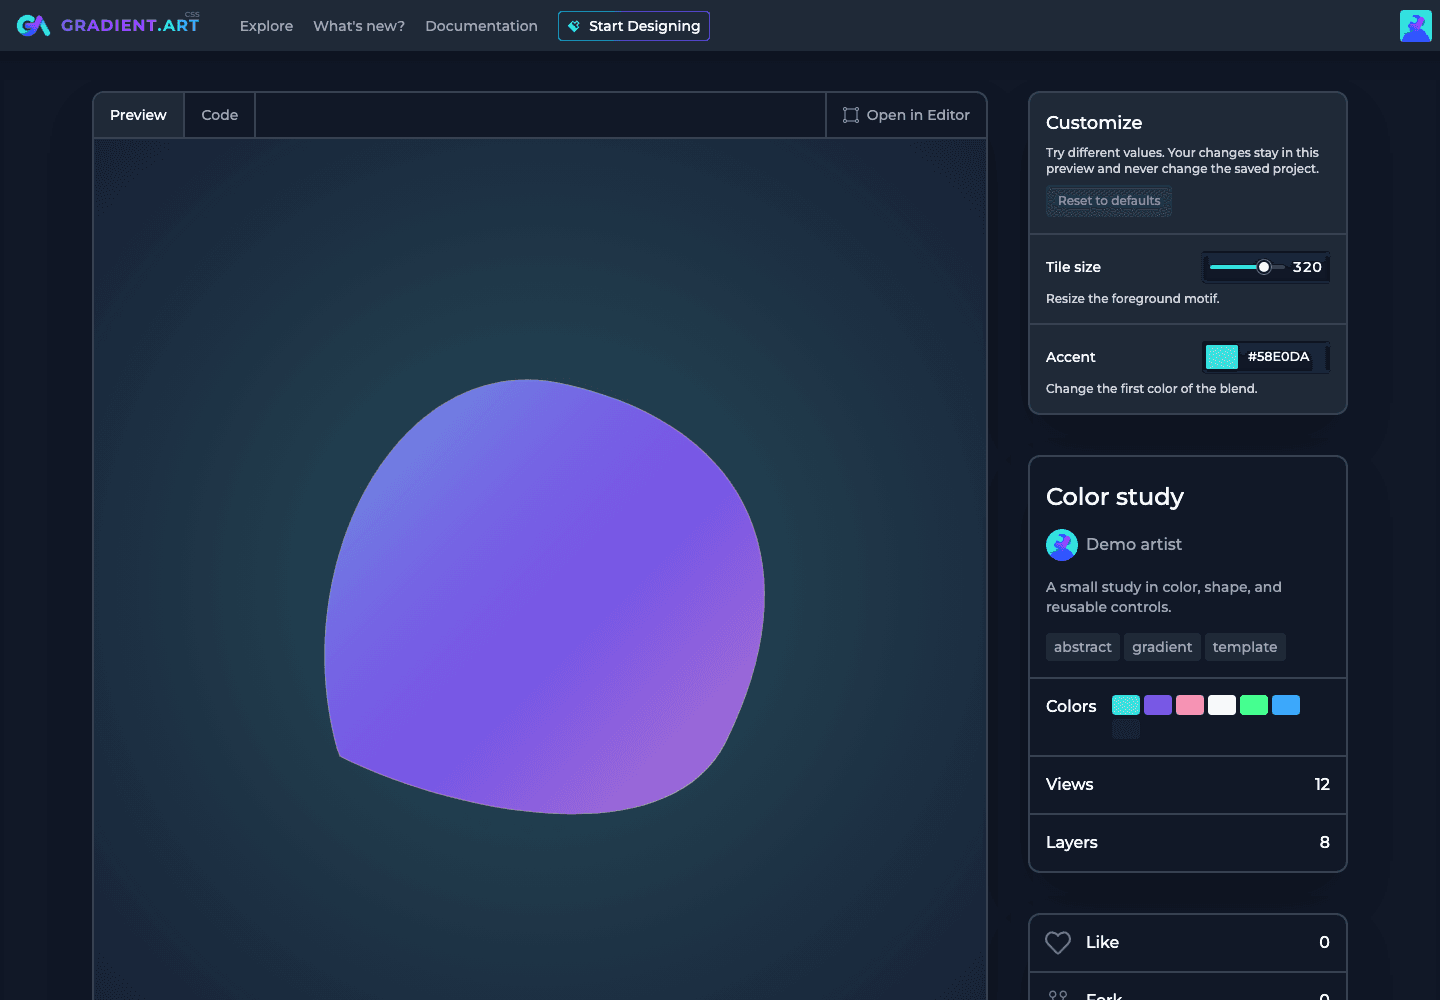This screenshot has height=1000, width=1440.
Task: Select the pink swatch in Colors
Action: tap(1190, 705)
